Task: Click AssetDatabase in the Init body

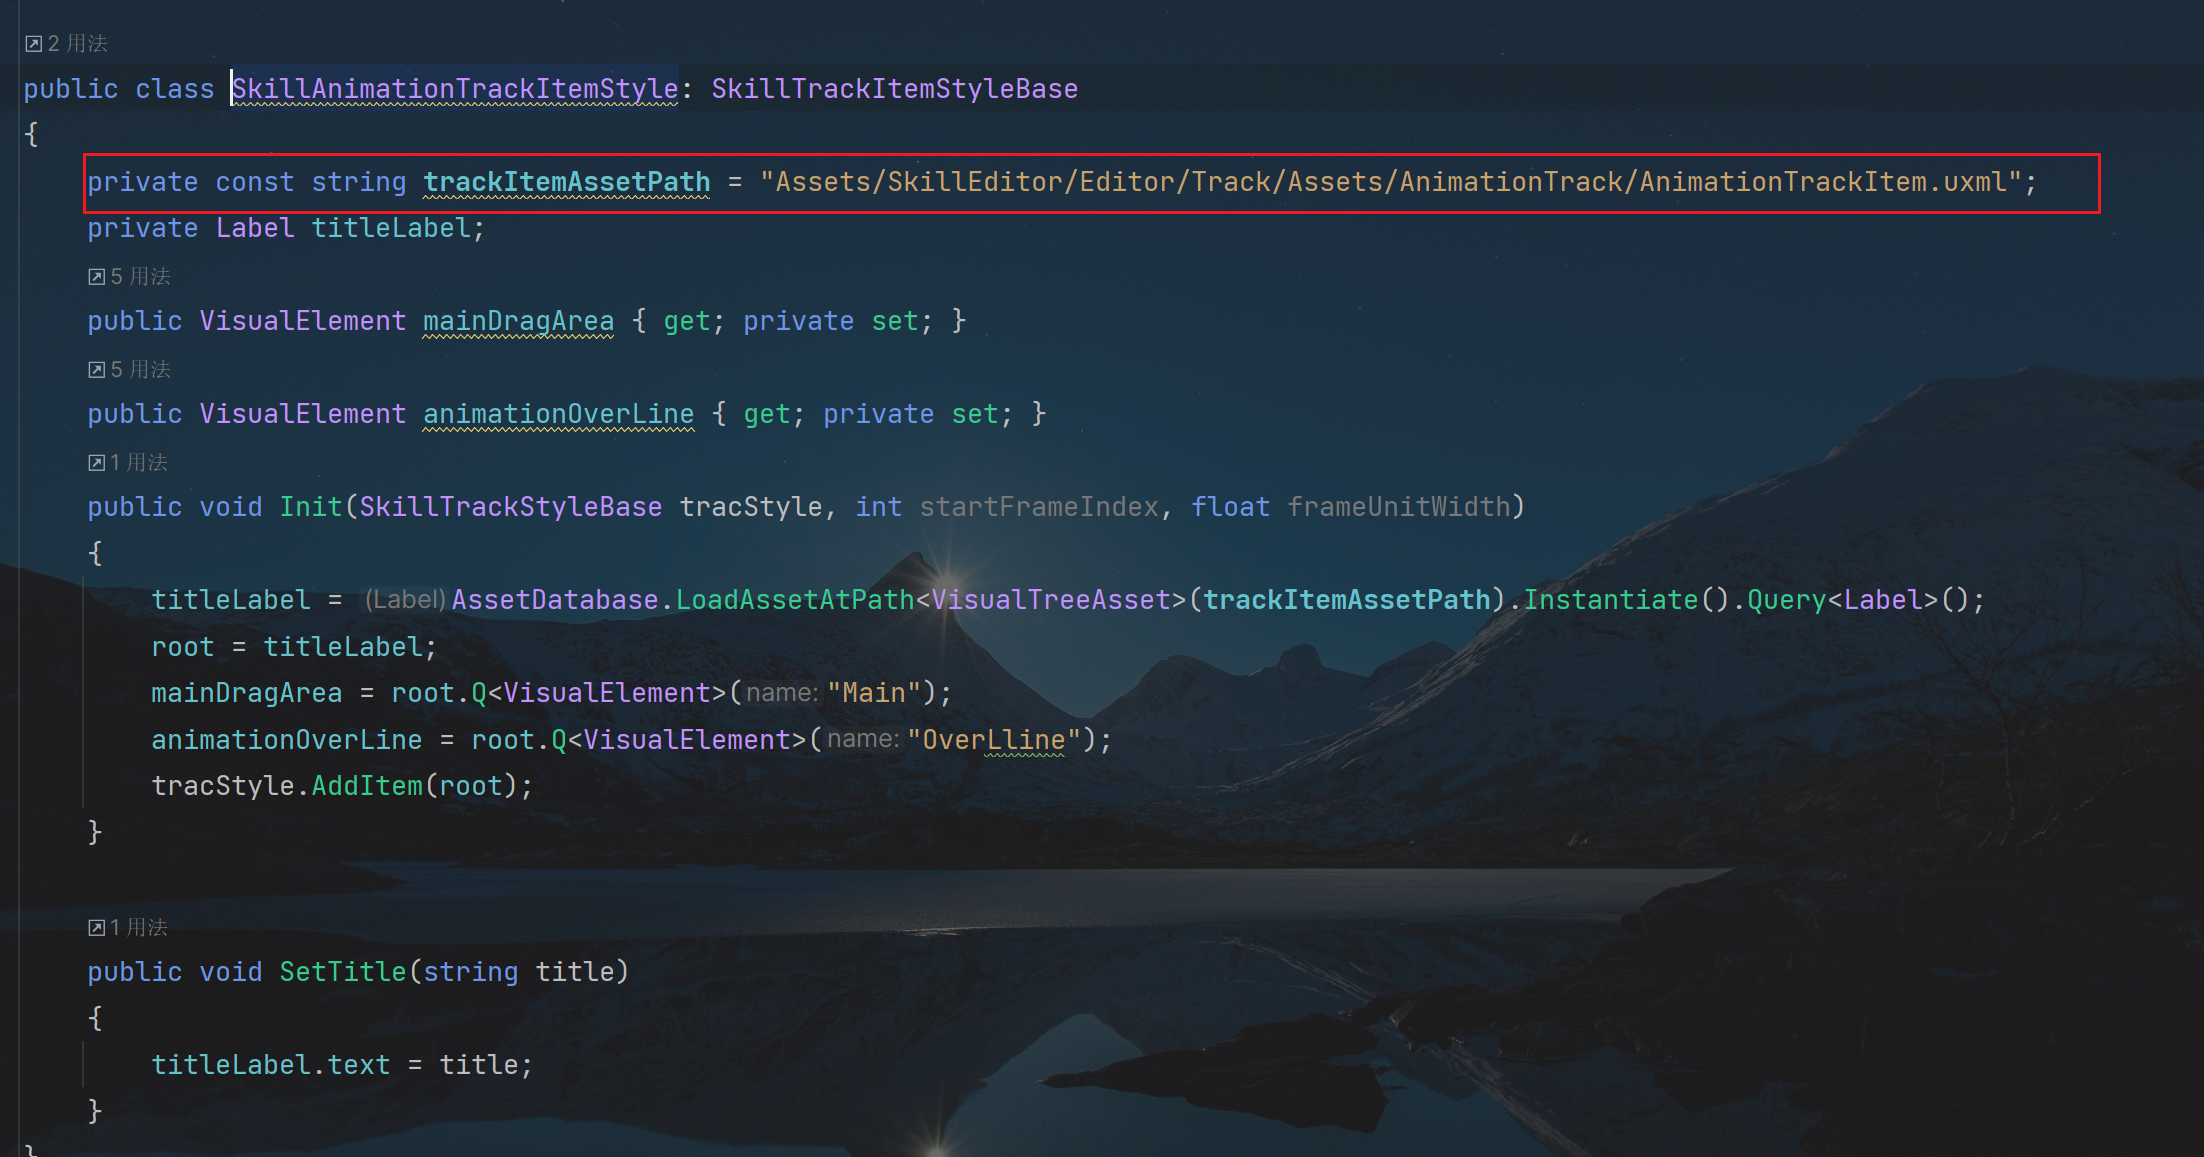Action: coord(555,600)
